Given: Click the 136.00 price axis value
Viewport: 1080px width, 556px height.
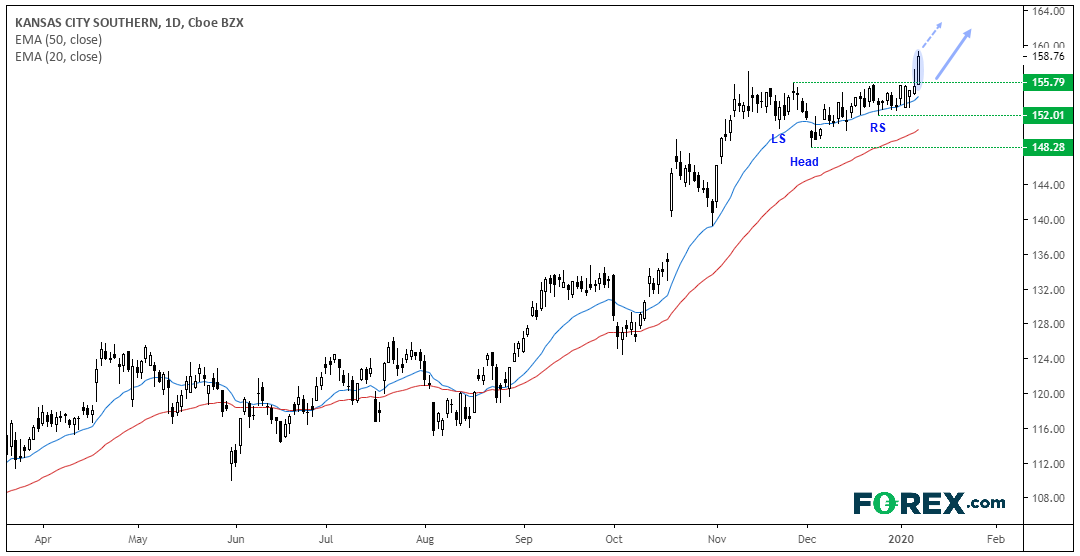Looking at the screenshot, I should [1048, 255].
